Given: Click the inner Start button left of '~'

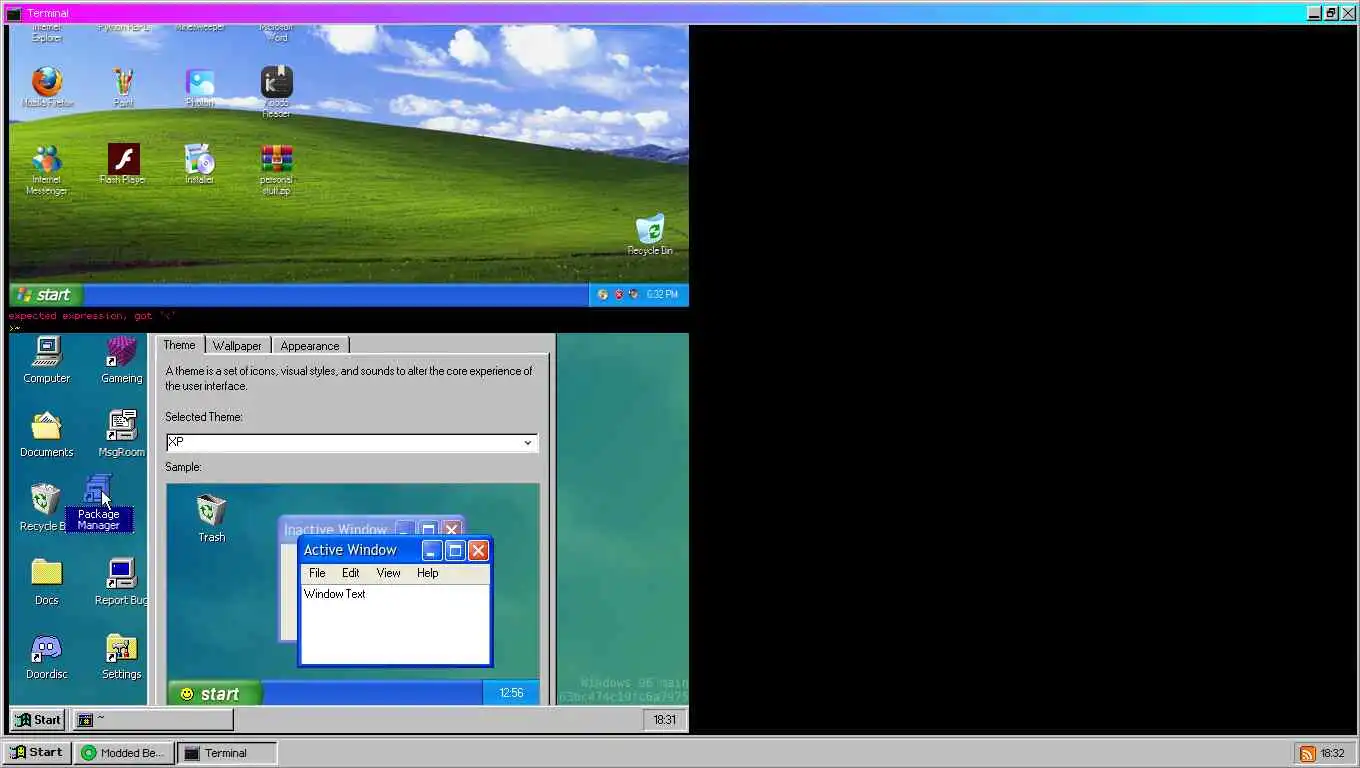Looking at the screenshot, I should point(38,719).
